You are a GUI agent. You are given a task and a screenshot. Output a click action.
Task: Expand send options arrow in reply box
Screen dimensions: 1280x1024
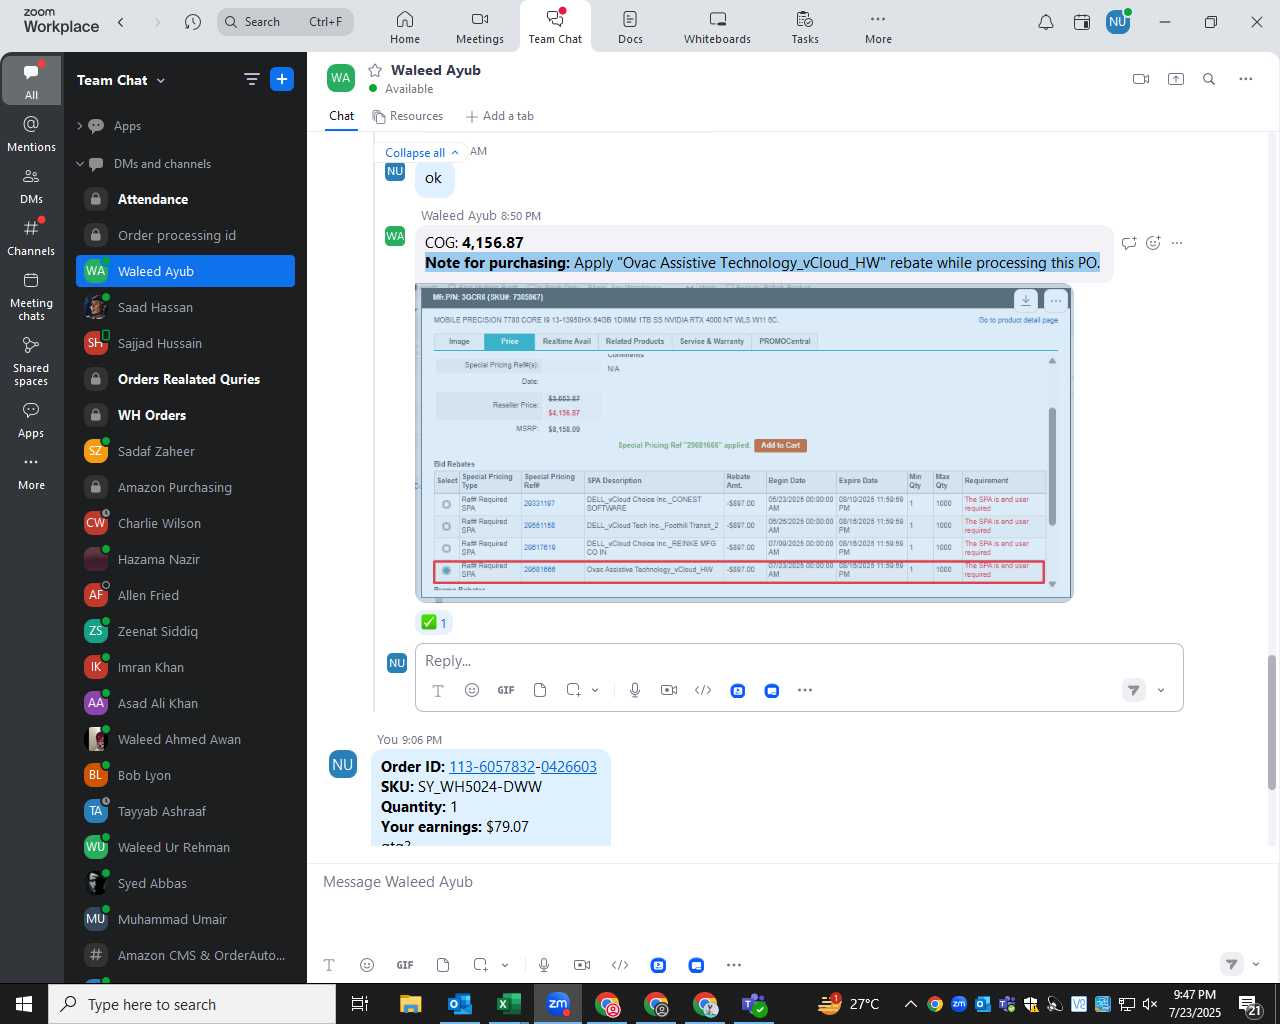click(x=1161, y=690)
